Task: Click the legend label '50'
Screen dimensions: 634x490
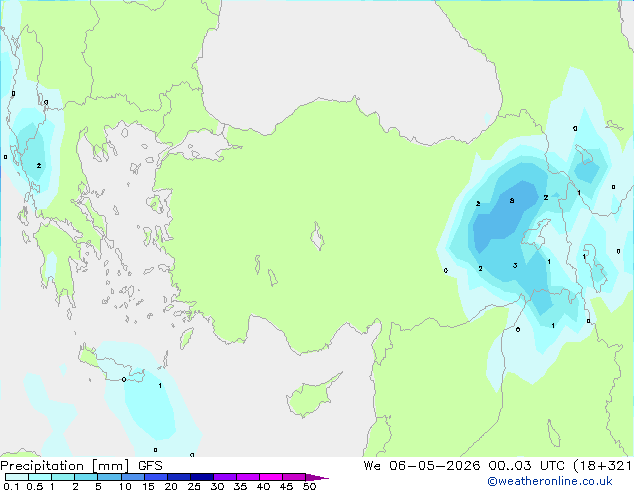Action: tap(309, 486)
